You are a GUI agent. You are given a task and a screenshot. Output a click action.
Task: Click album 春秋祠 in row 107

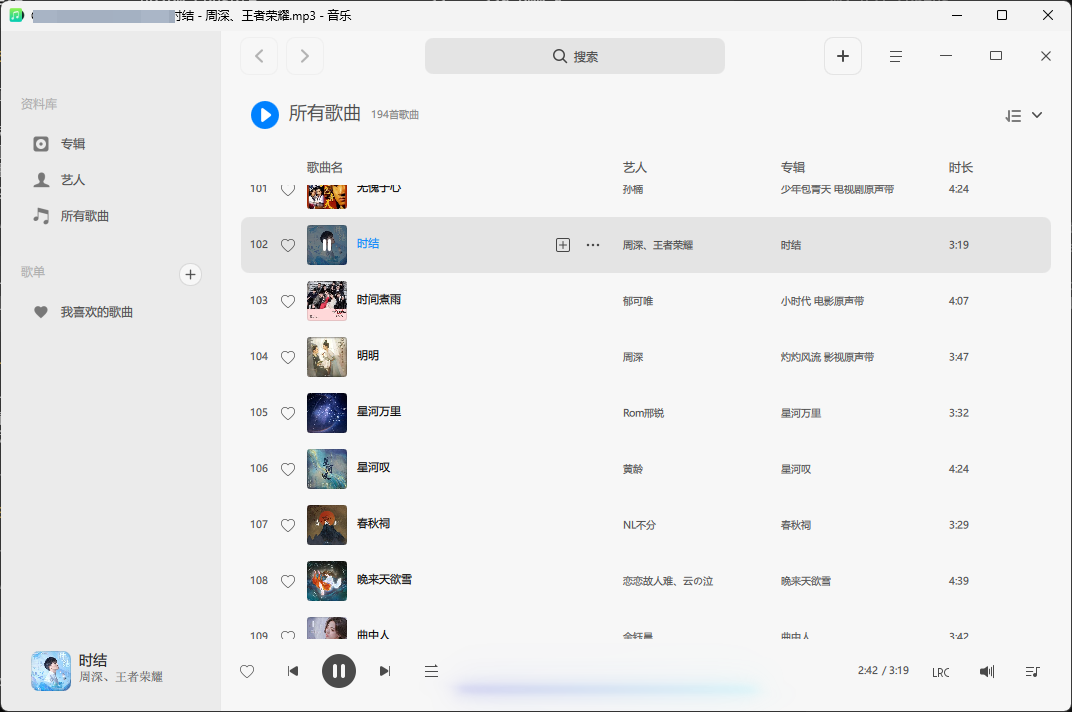[796, 525]
